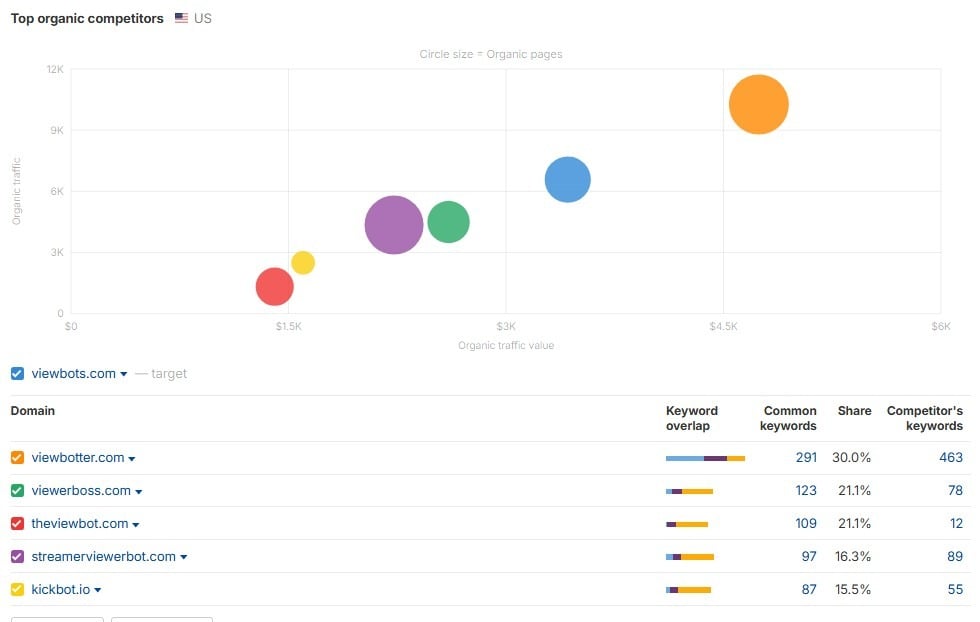Click the orange bubble on the chart
The width and height of the screenshot is (980, 622).
tap(758, 104)
